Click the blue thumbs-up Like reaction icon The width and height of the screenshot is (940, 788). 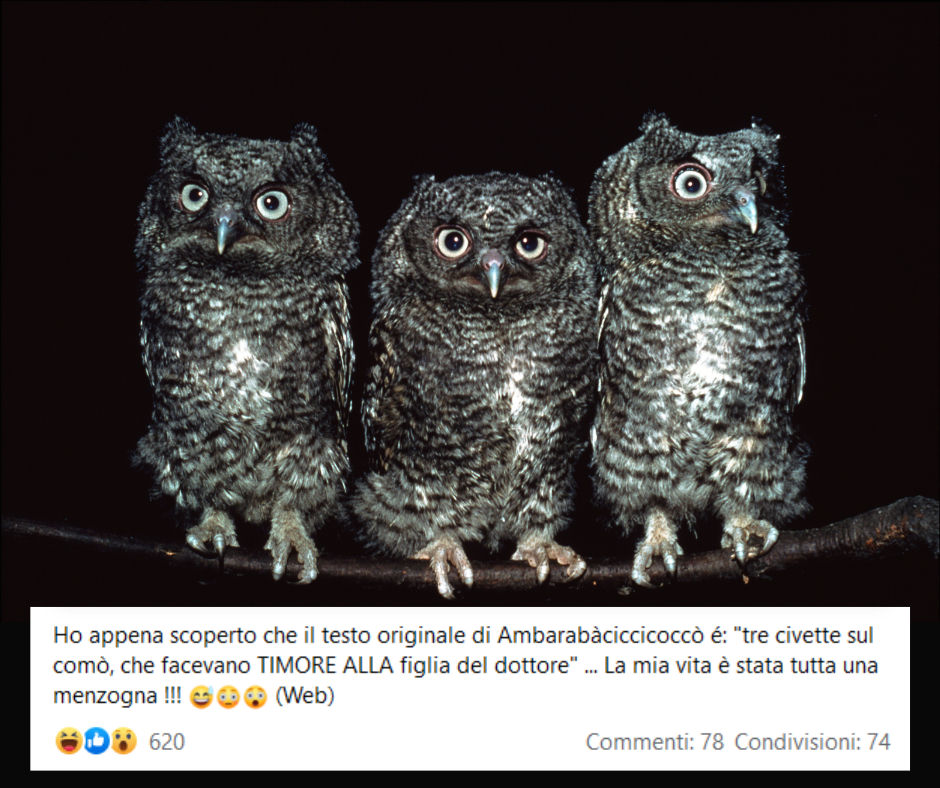96,741
